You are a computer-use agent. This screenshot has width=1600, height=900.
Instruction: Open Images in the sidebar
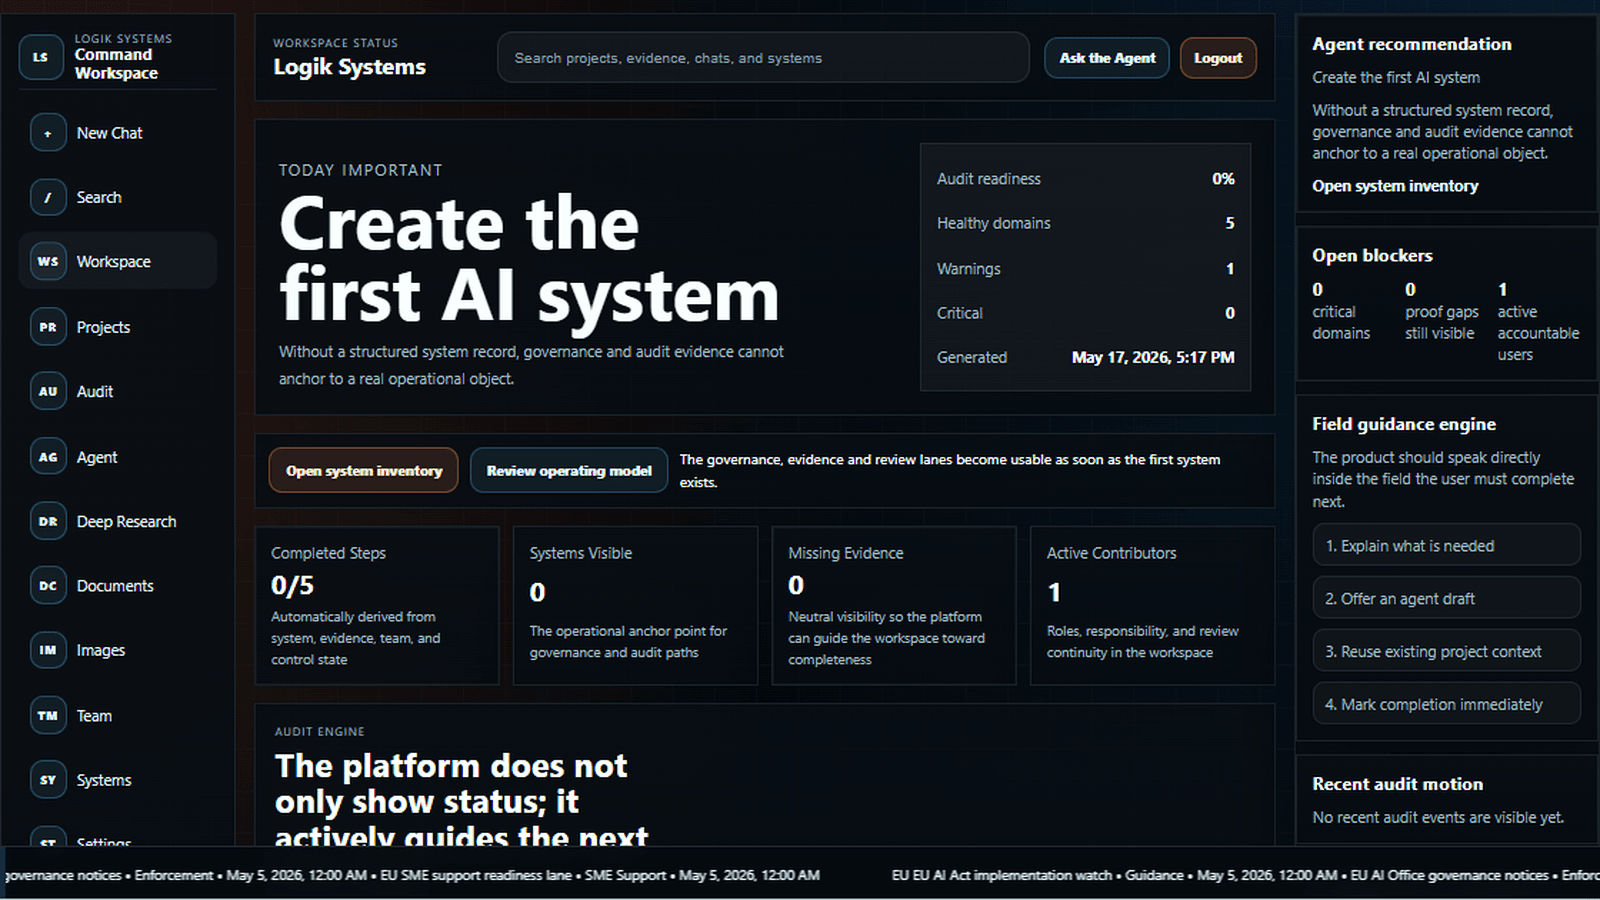pyautogui.click(x=118, y=650)
